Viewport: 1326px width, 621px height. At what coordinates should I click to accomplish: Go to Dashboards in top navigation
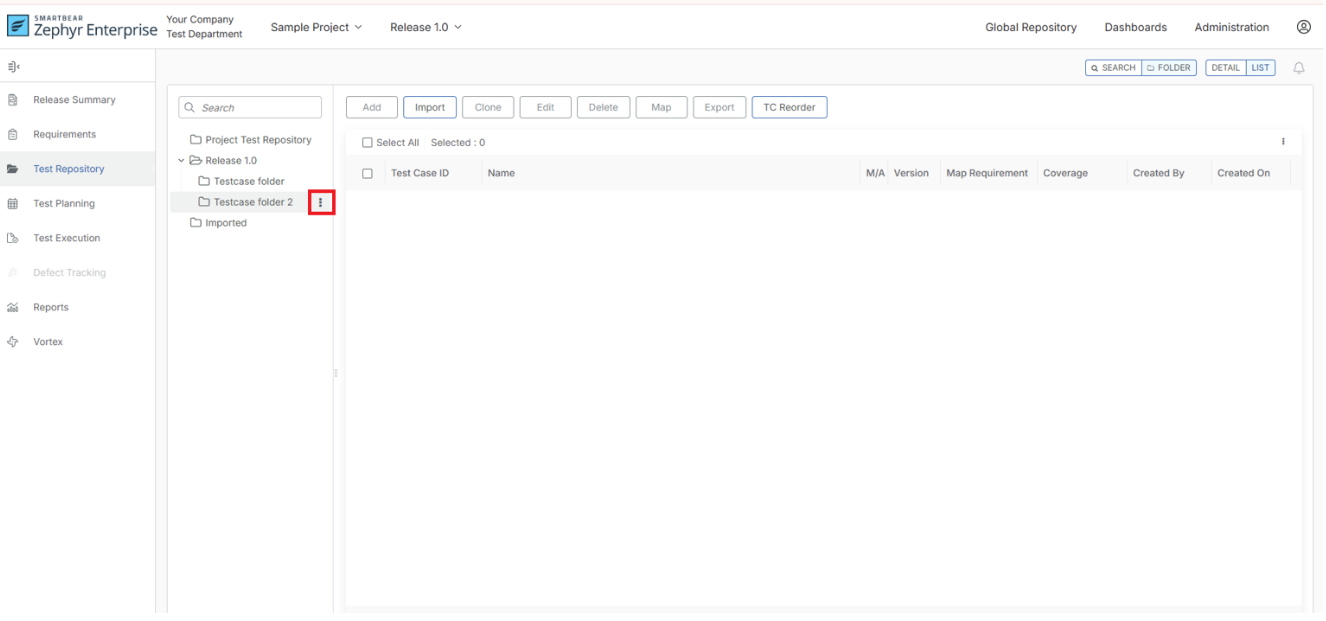[x=1135, y=27]
